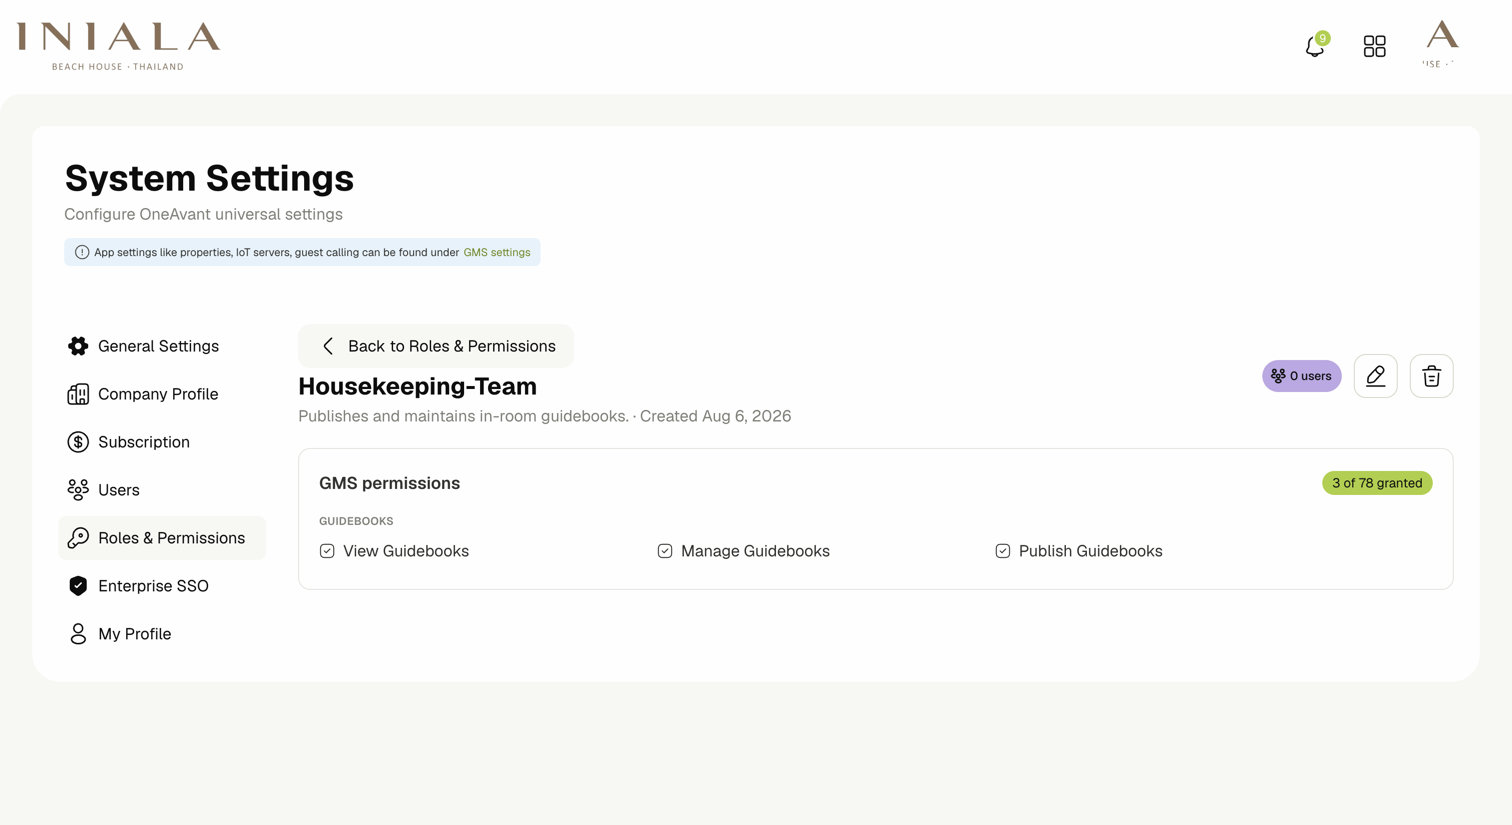The image size is (1512, 825).
Task: Select Roles & Permissions in sidebar
Action: point(162,538)
